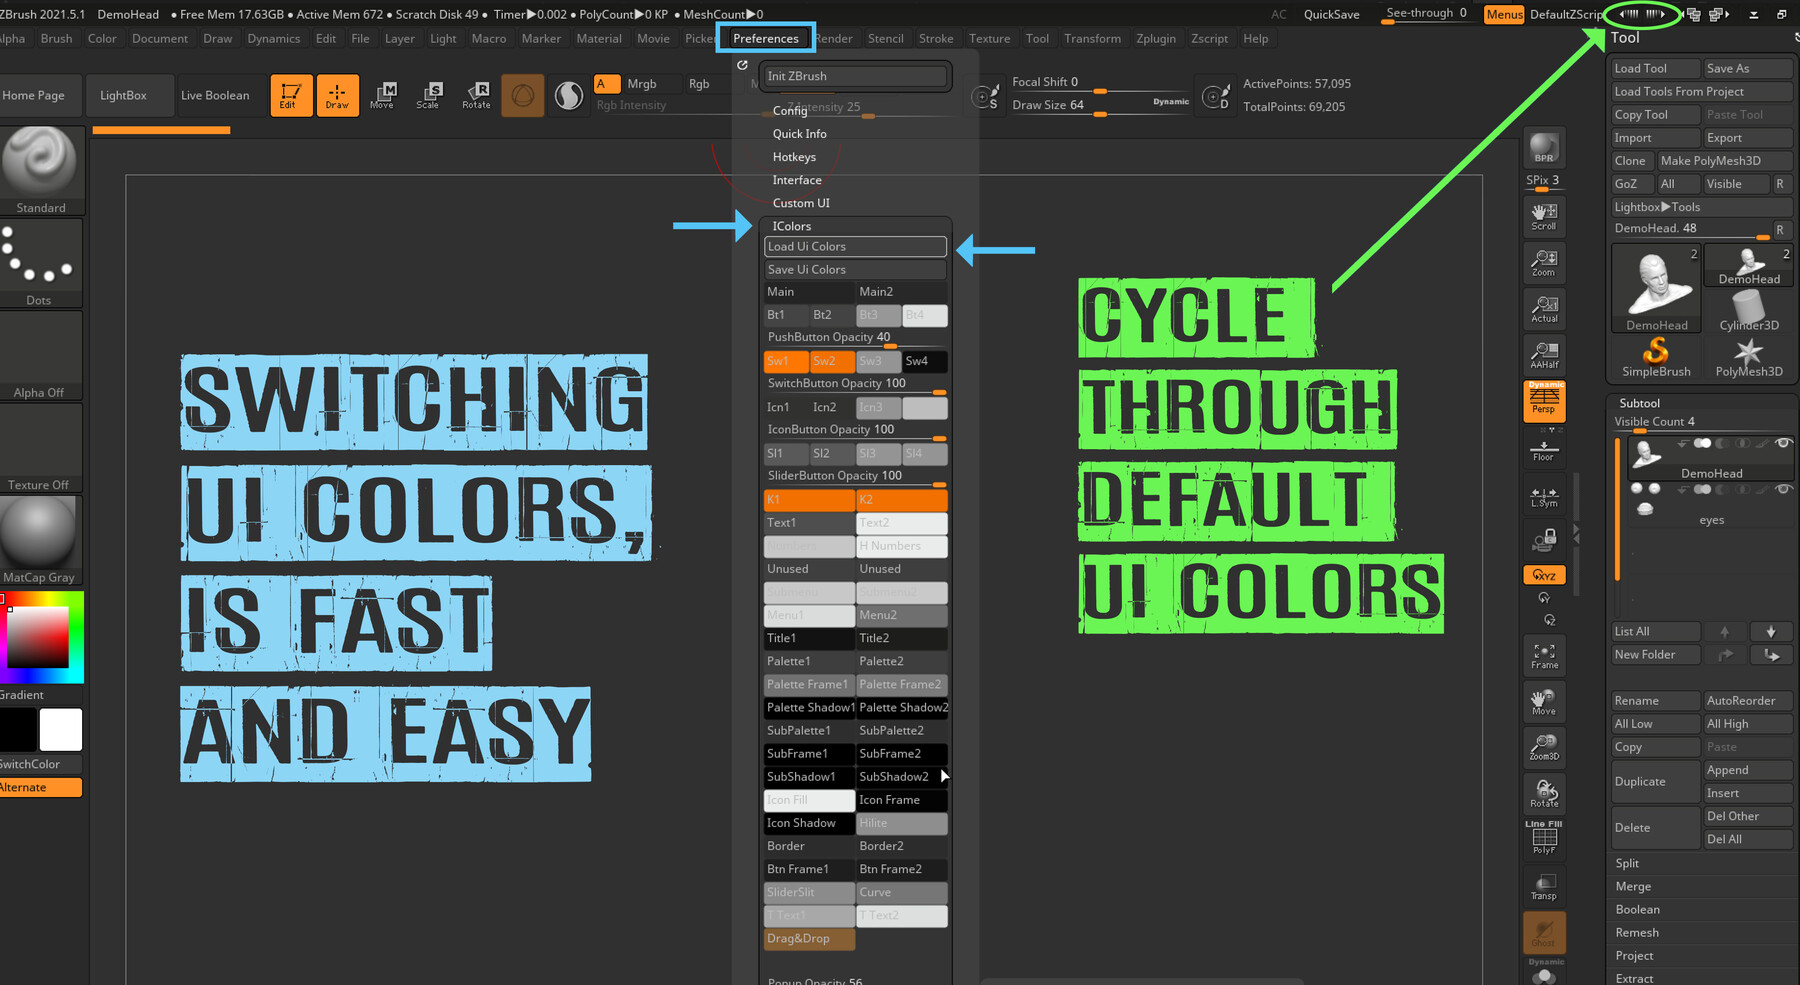This screenshot has height=985, width=1800.
Task: Activate the Ghost transparency icon
Action: pos(1543,932)
